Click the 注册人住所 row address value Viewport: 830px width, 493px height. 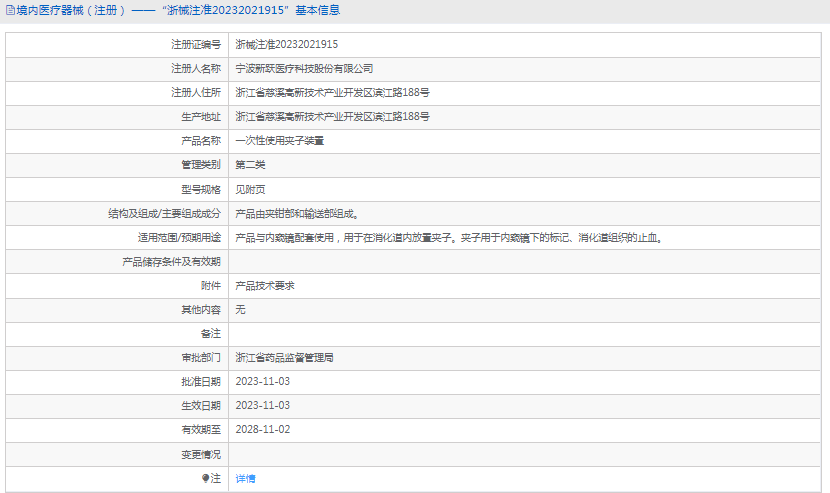tap(332, 93)
